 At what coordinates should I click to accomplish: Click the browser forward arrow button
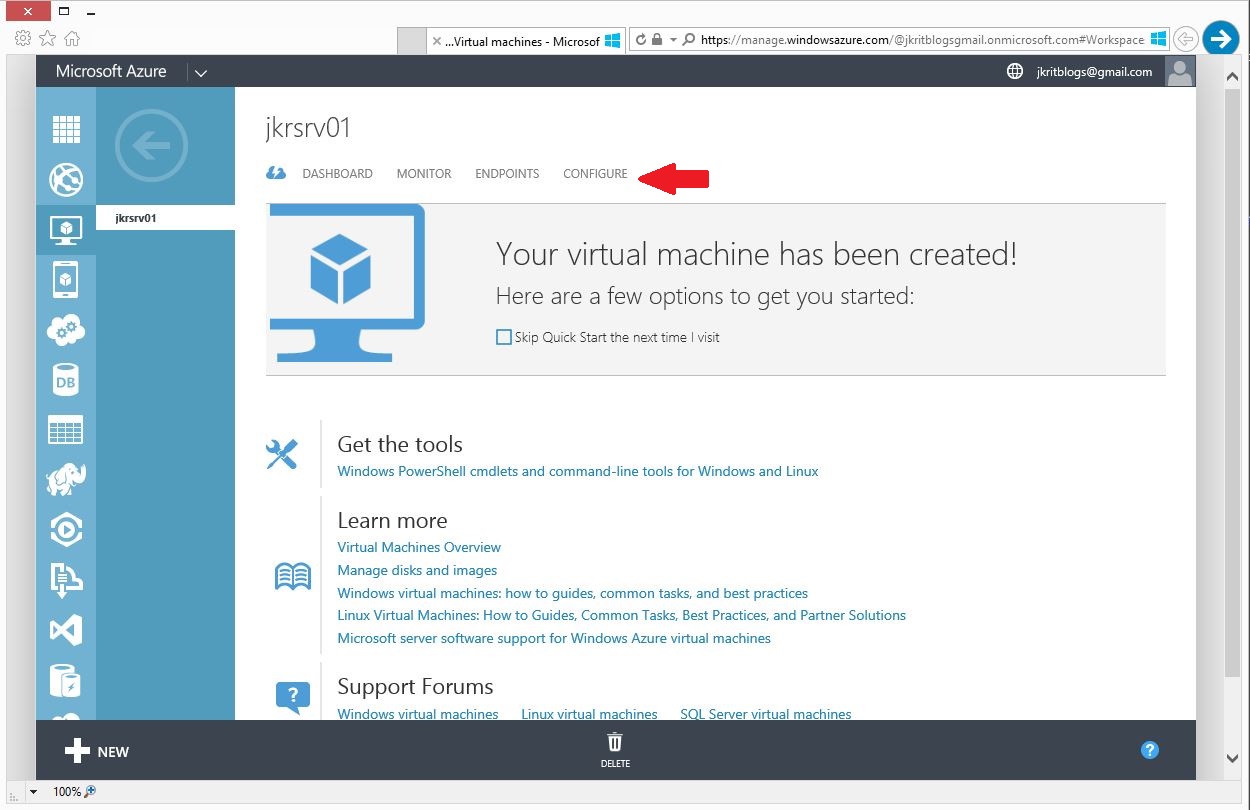coord(1221,39)
